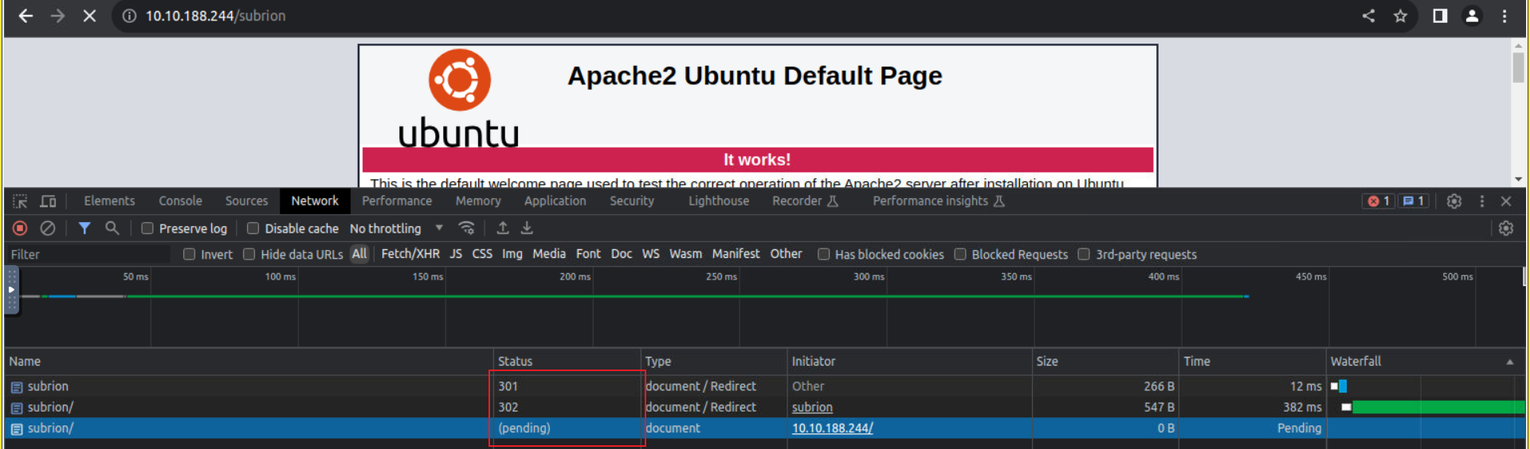The width and height of the screenshot is (1530, 449).
Task: Activate the inspect element picker
Action: (20, 201)
